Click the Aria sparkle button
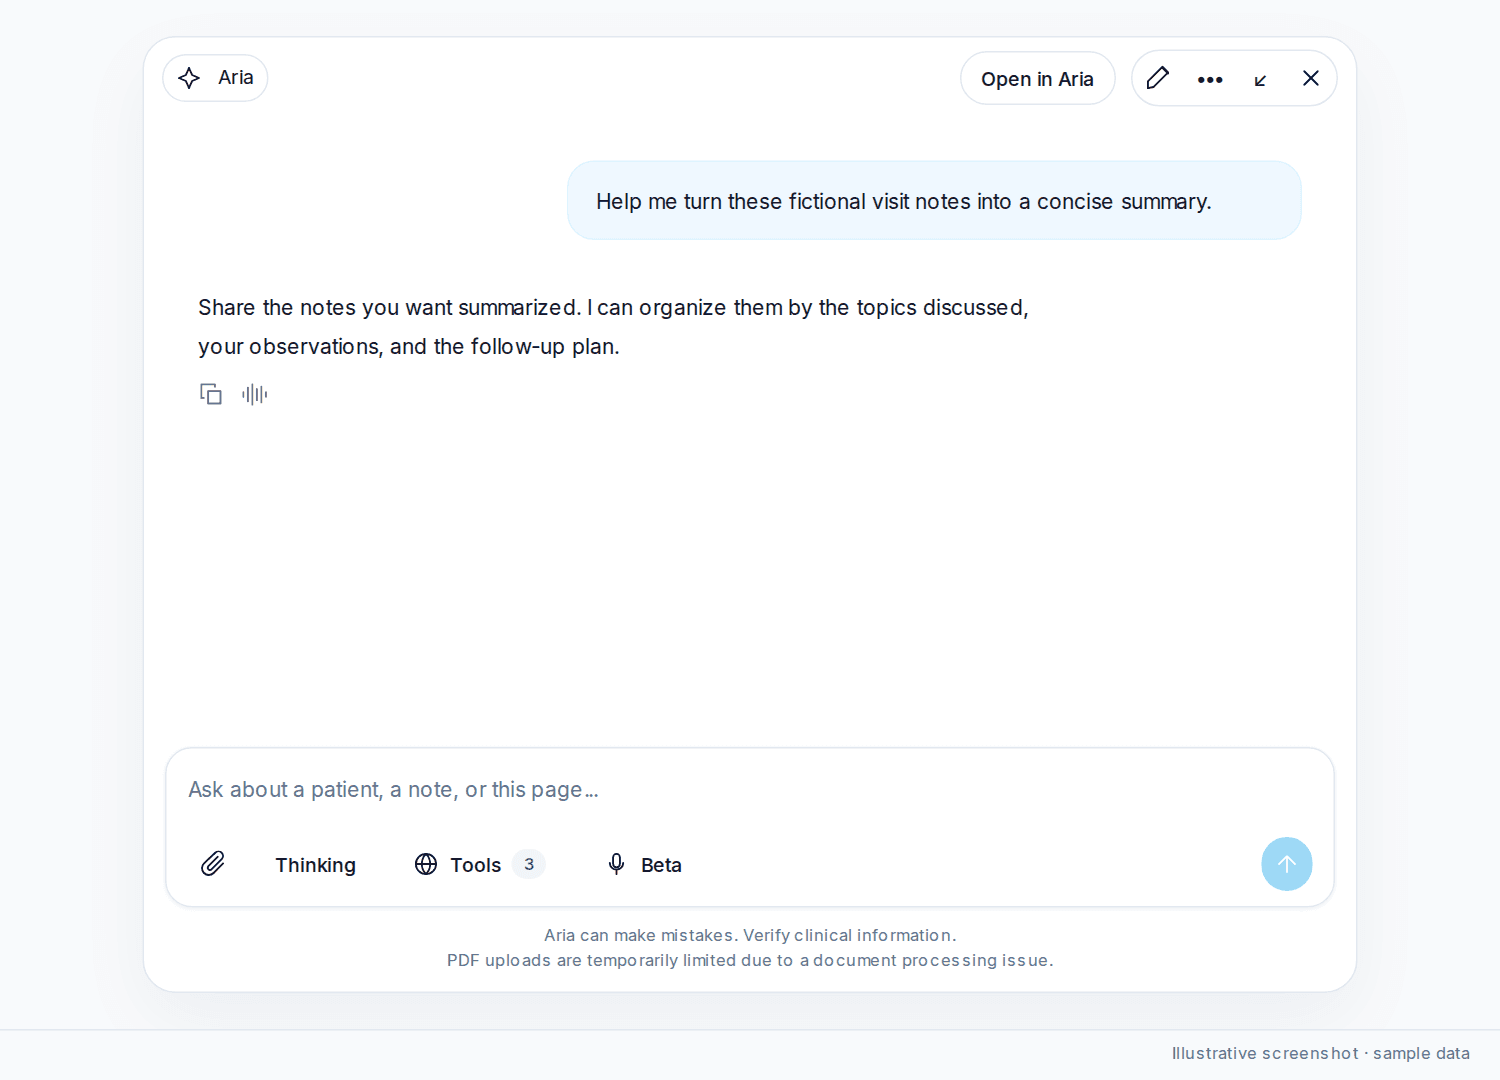Image resolution: width=1500 pixels, height=1080 pixels. pyautogui.click(x=215, y=78)
